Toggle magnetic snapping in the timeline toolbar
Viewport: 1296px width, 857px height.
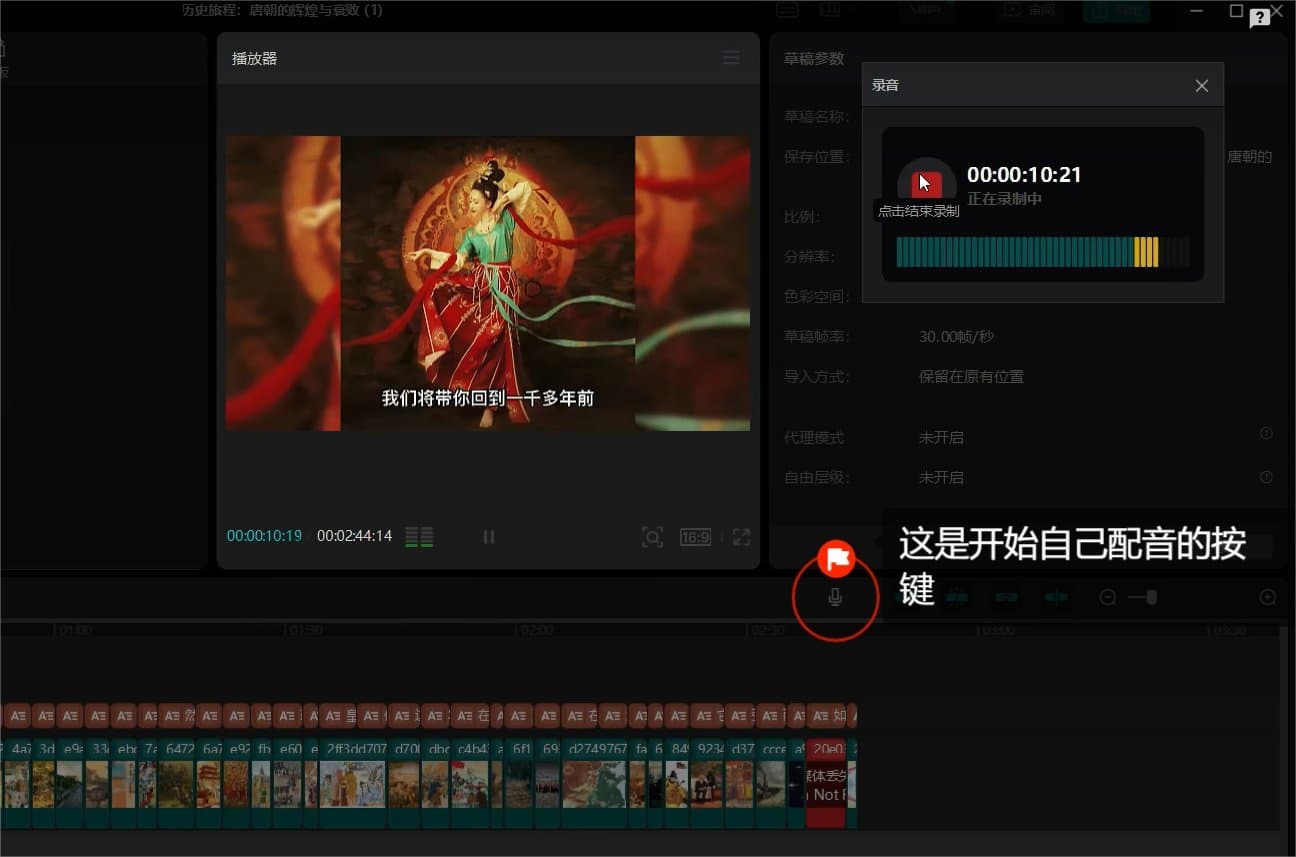point(956,597)
